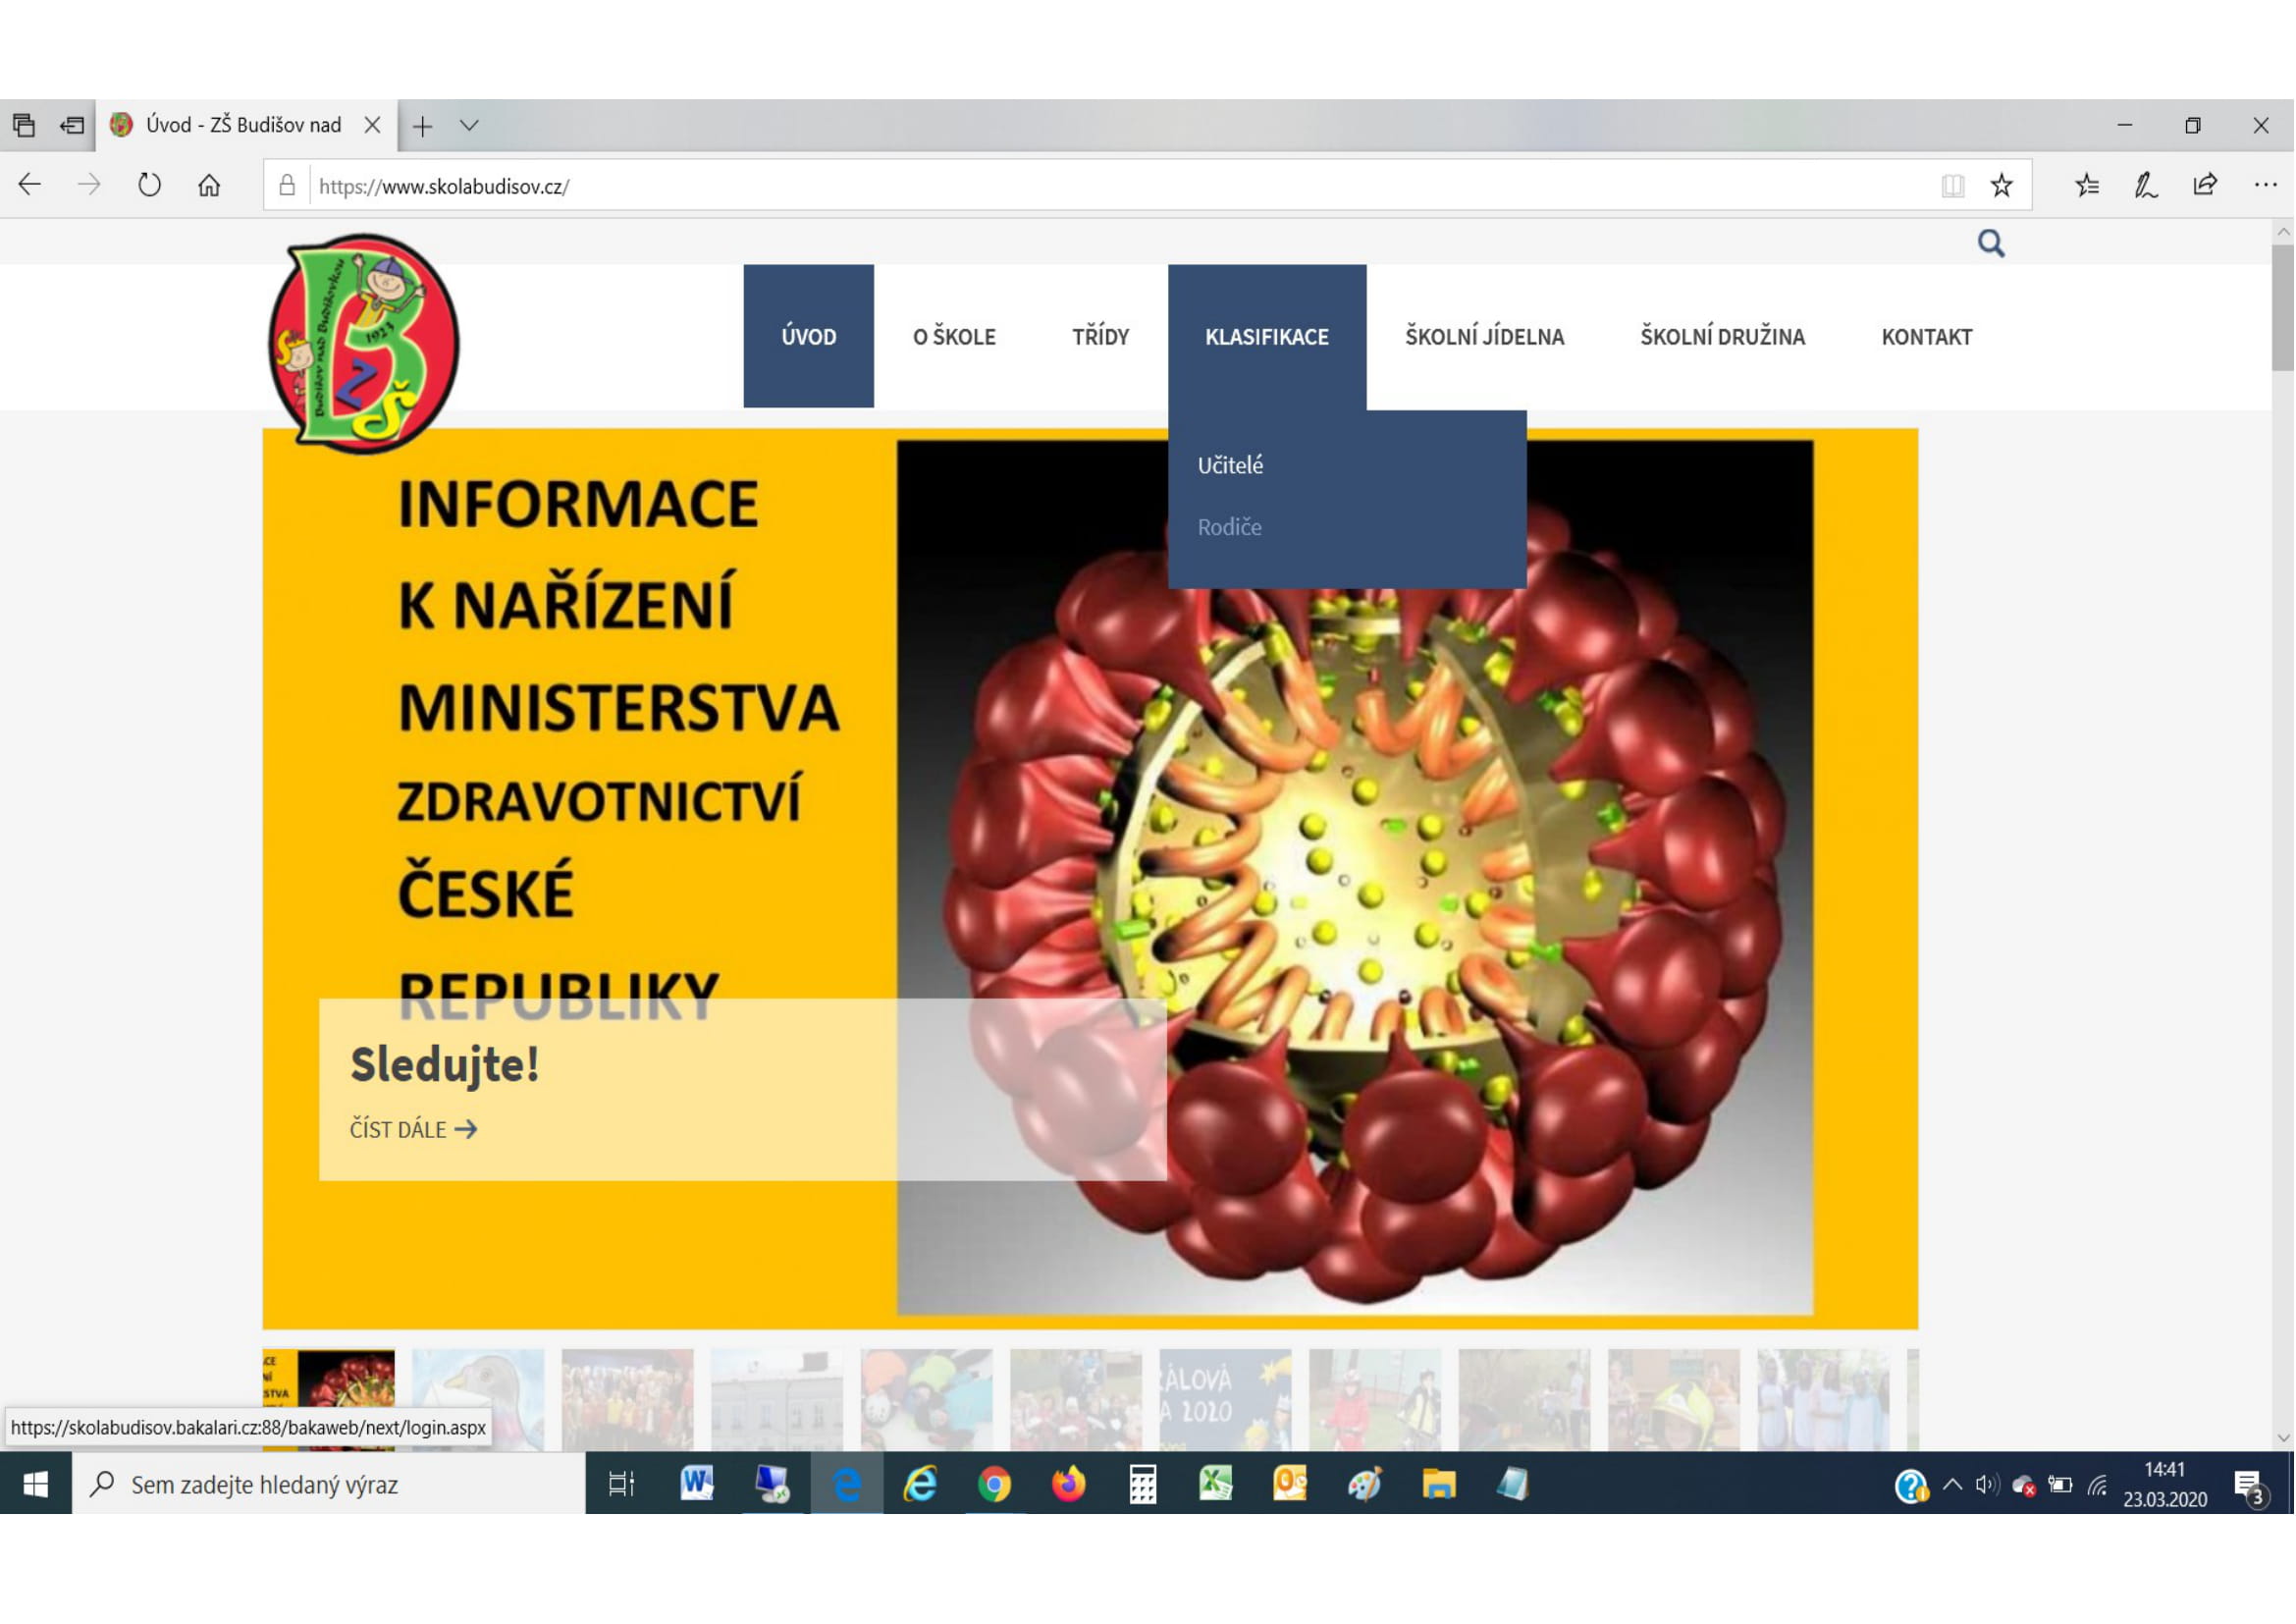This screenshot has height=1624, width=2296.
Task: Open Edge Settings and more menu
Action: 2265,185
